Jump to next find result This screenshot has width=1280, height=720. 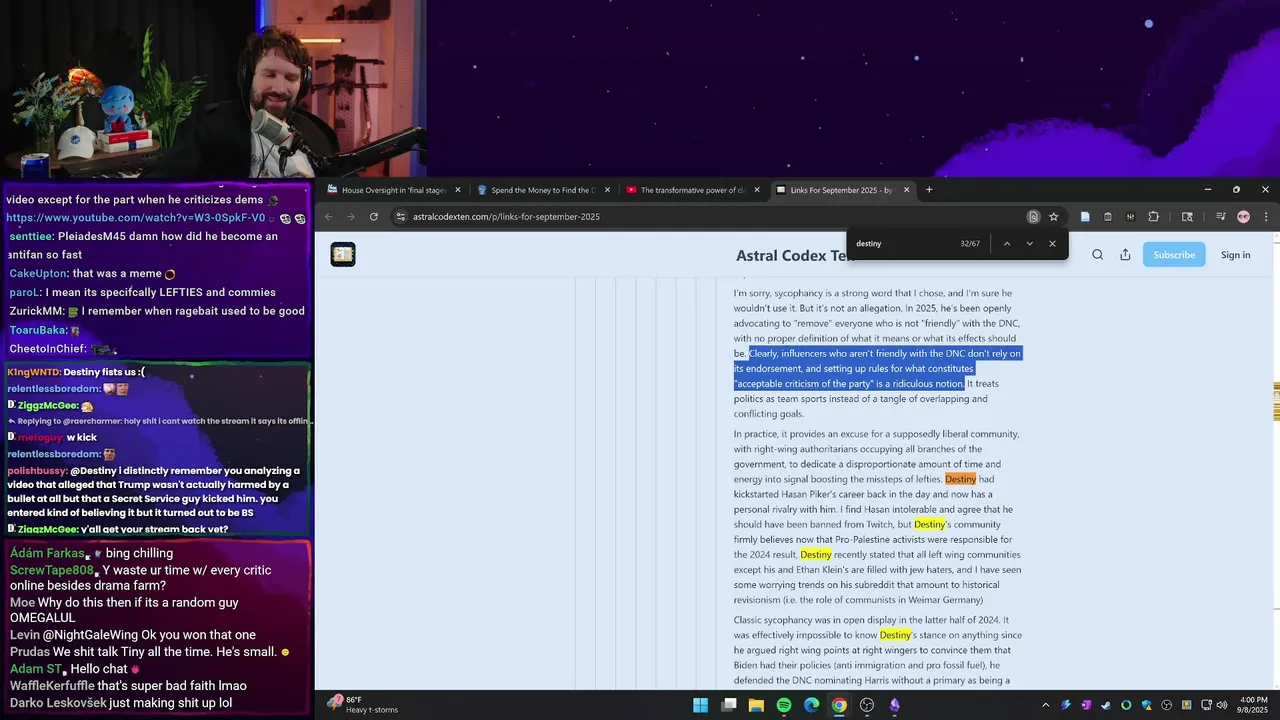tap(1029, 244)
